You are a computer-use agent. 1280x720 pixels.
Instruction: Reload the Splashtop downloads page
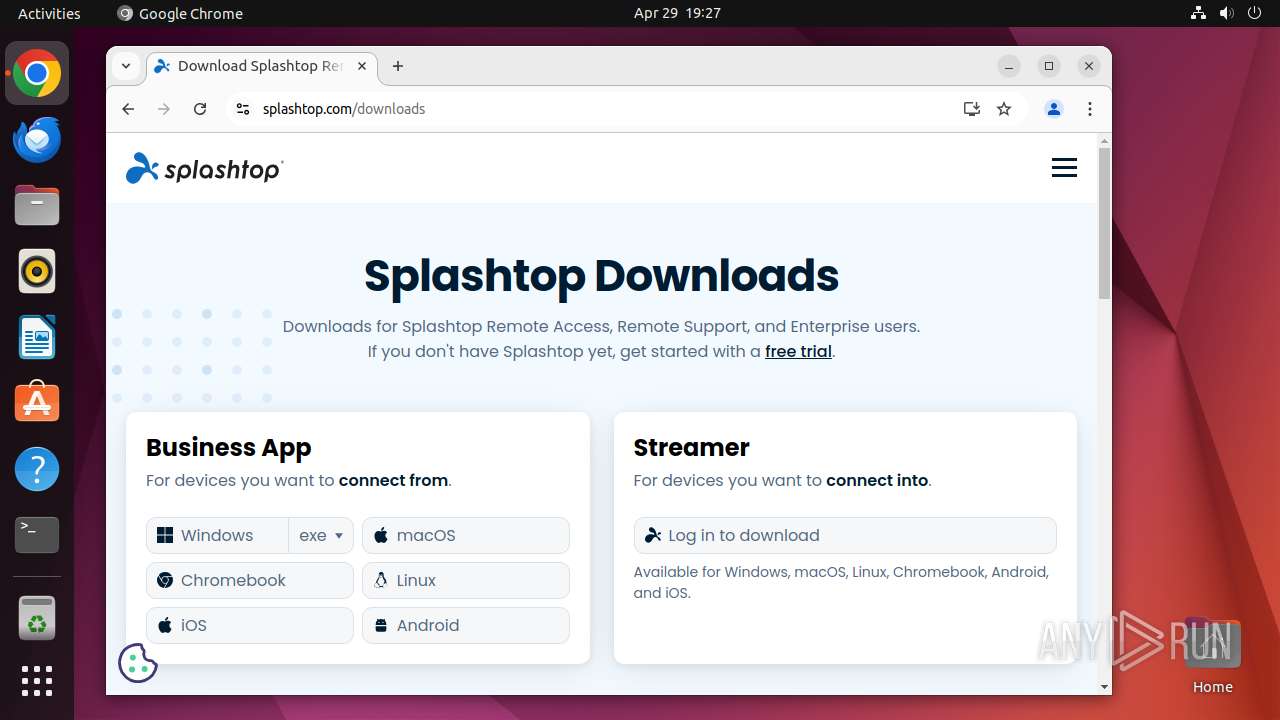pyautogui.click(x=200, y=109)
